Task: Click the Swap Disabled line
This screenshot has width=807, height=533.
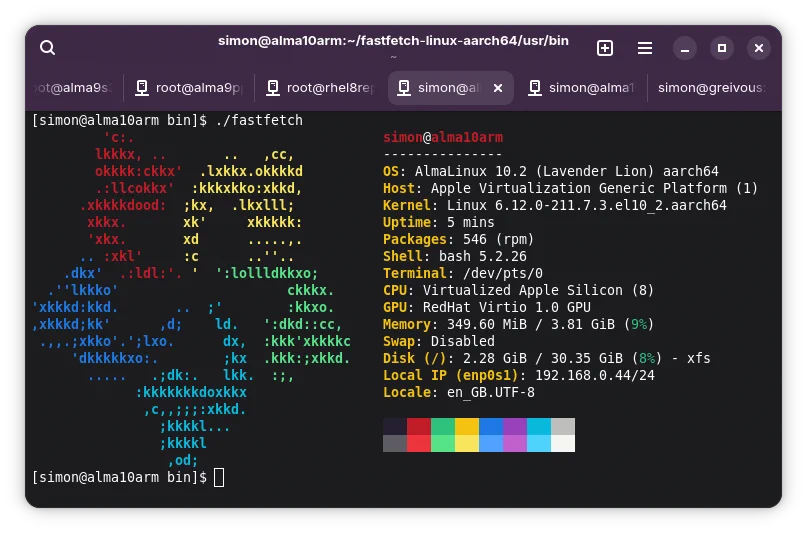Action: (438, 341)
